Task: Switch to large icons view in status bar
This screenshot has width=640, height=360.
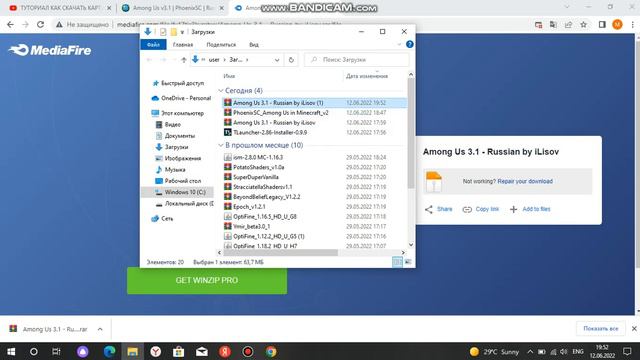Action: [408, 262]
